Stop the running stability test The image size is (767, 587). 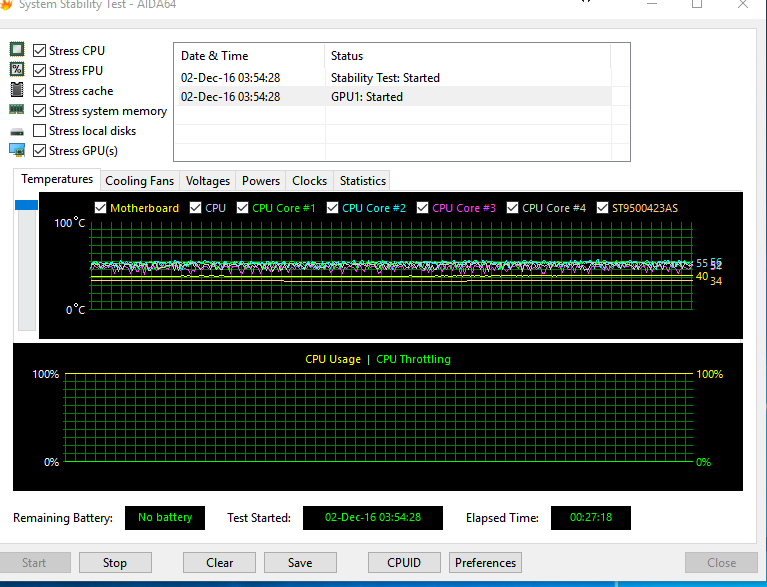(115, 562)
